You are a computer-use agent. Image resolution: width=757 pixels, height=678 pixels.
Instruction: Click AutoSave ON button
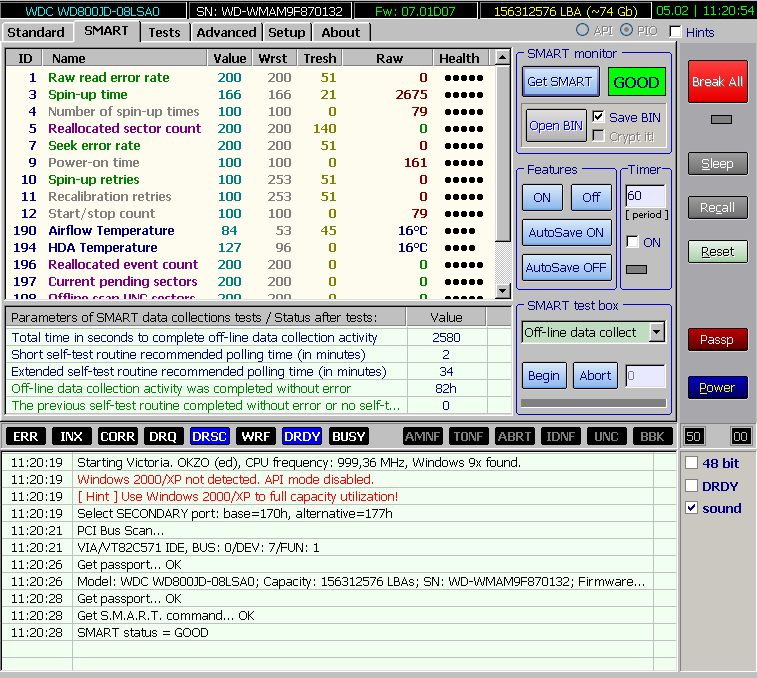click(566, 233)
